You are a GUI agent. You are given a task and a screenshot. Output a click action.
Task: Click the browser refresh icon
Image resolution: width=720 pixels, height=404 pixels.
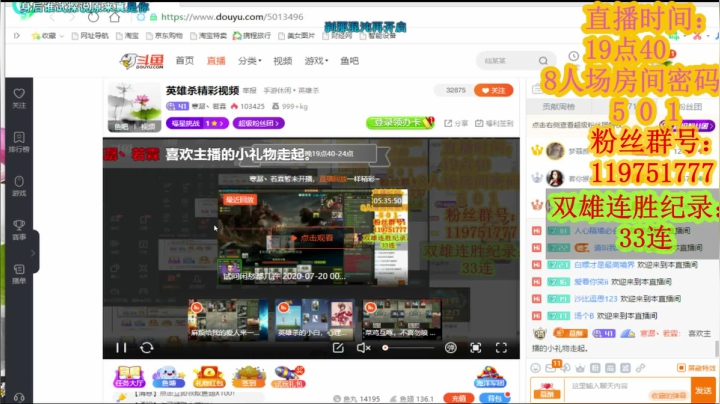[93, 17]
